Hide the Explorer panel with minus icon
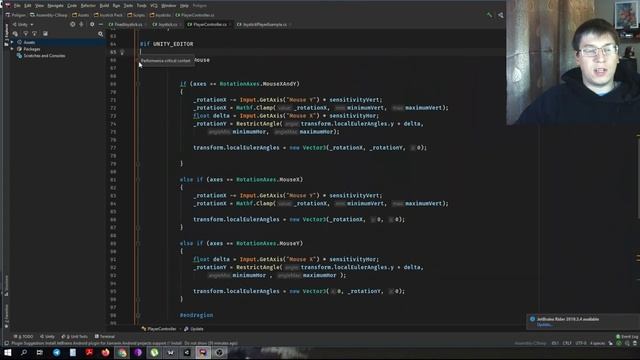640x360 pixels. (x=100, y=24)
